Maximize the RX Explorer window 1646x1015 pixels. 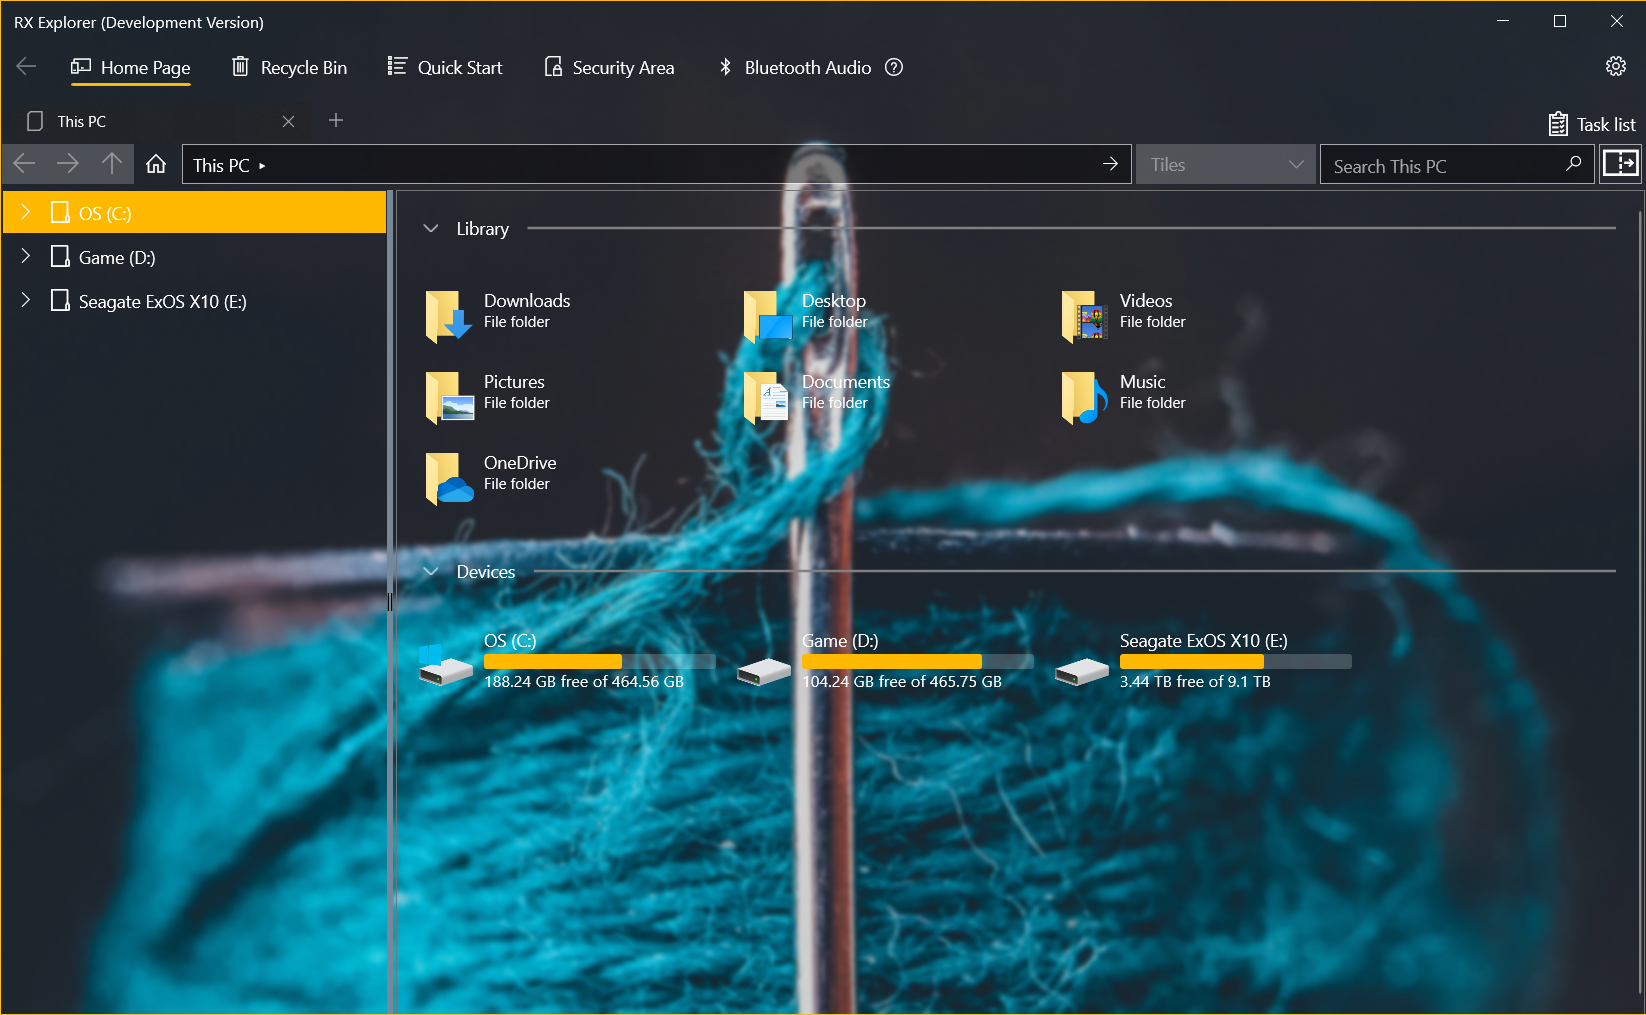pyautogui.click(x=1560, y=21)
